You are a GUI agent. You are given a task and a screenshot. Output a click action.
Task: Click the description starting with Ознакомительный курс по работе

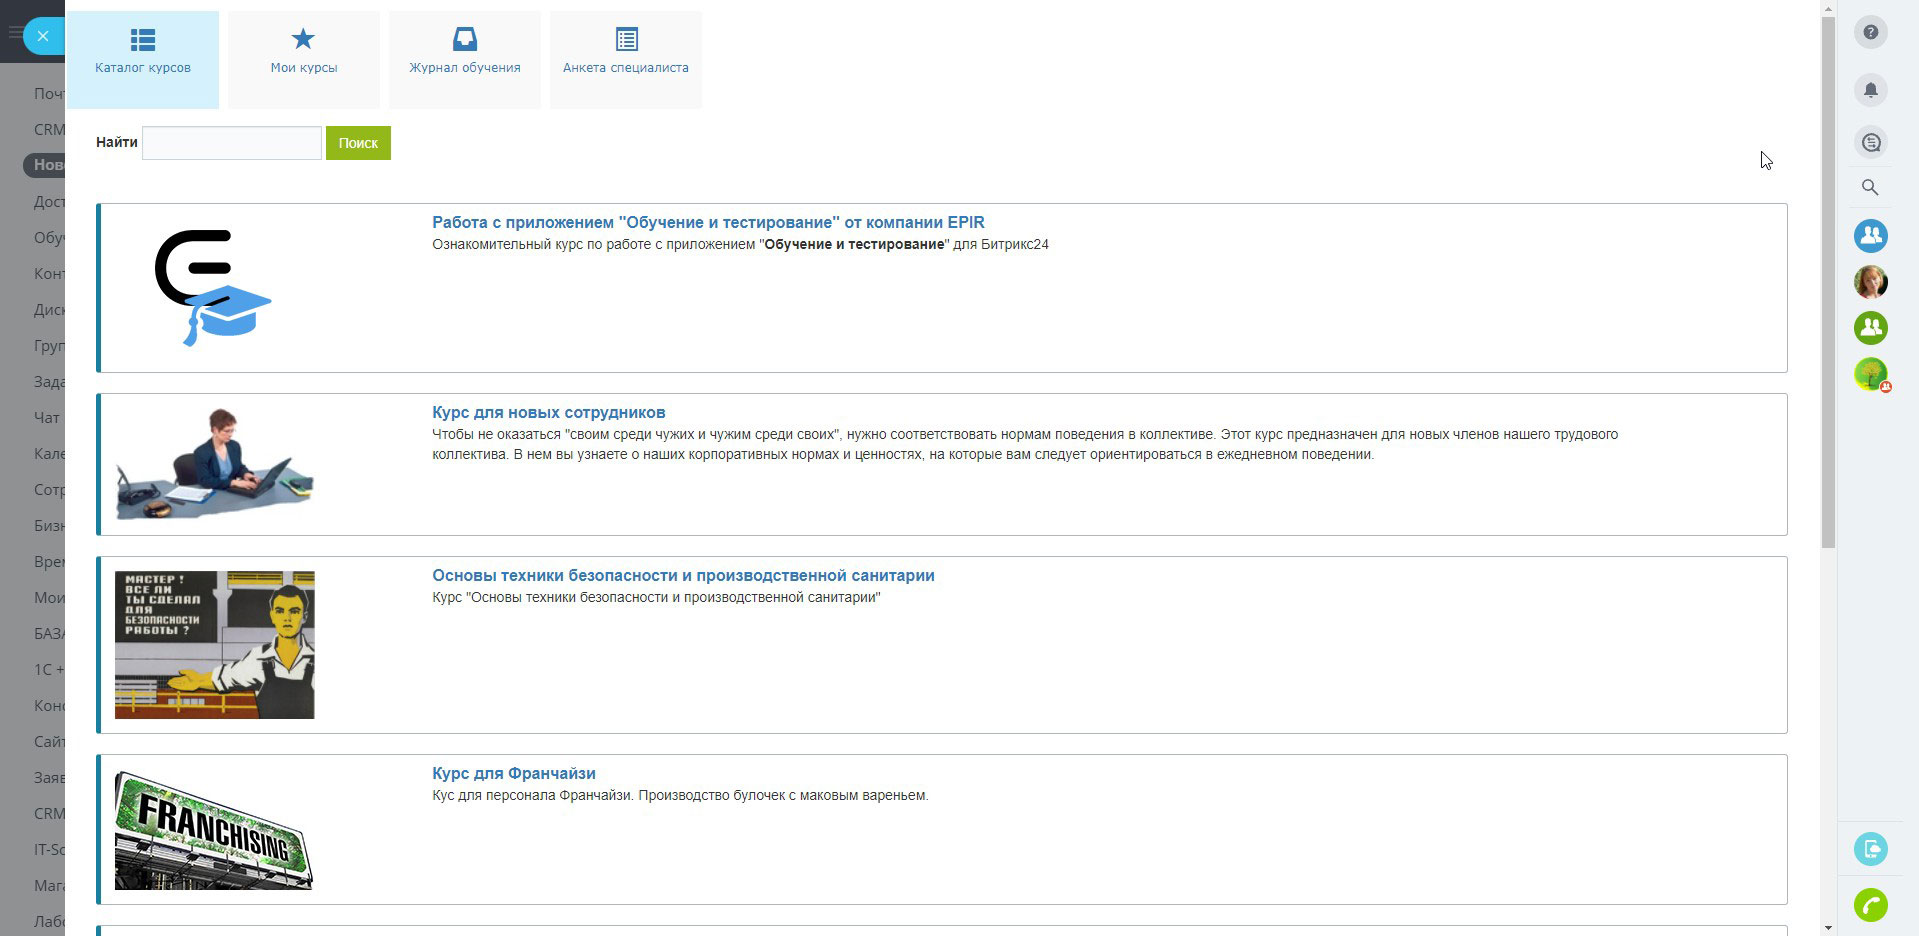740,244
